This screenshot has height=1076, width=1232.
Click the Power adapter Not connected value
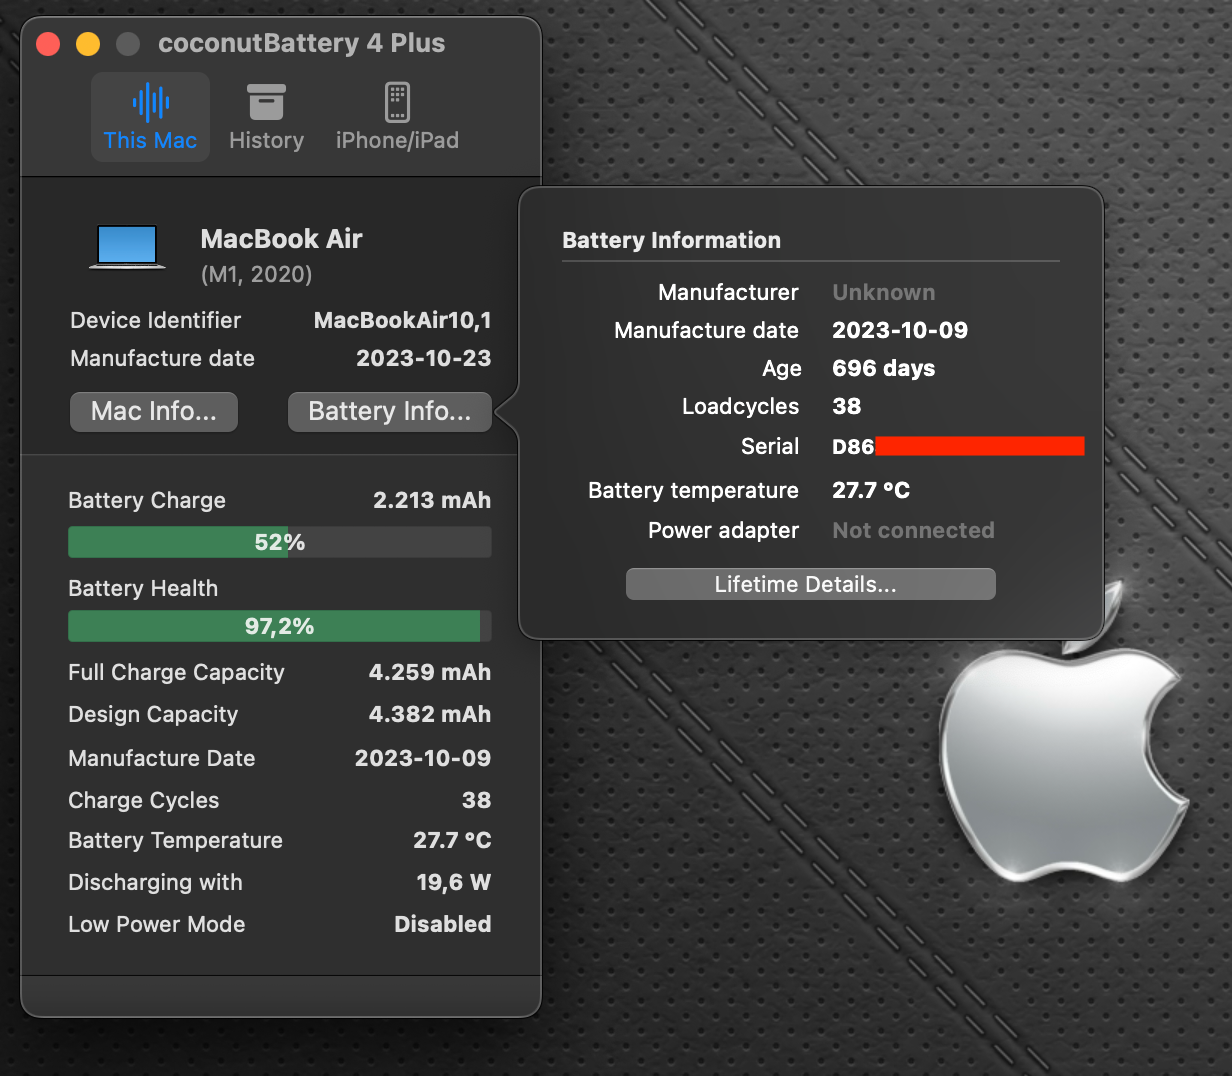914,530
